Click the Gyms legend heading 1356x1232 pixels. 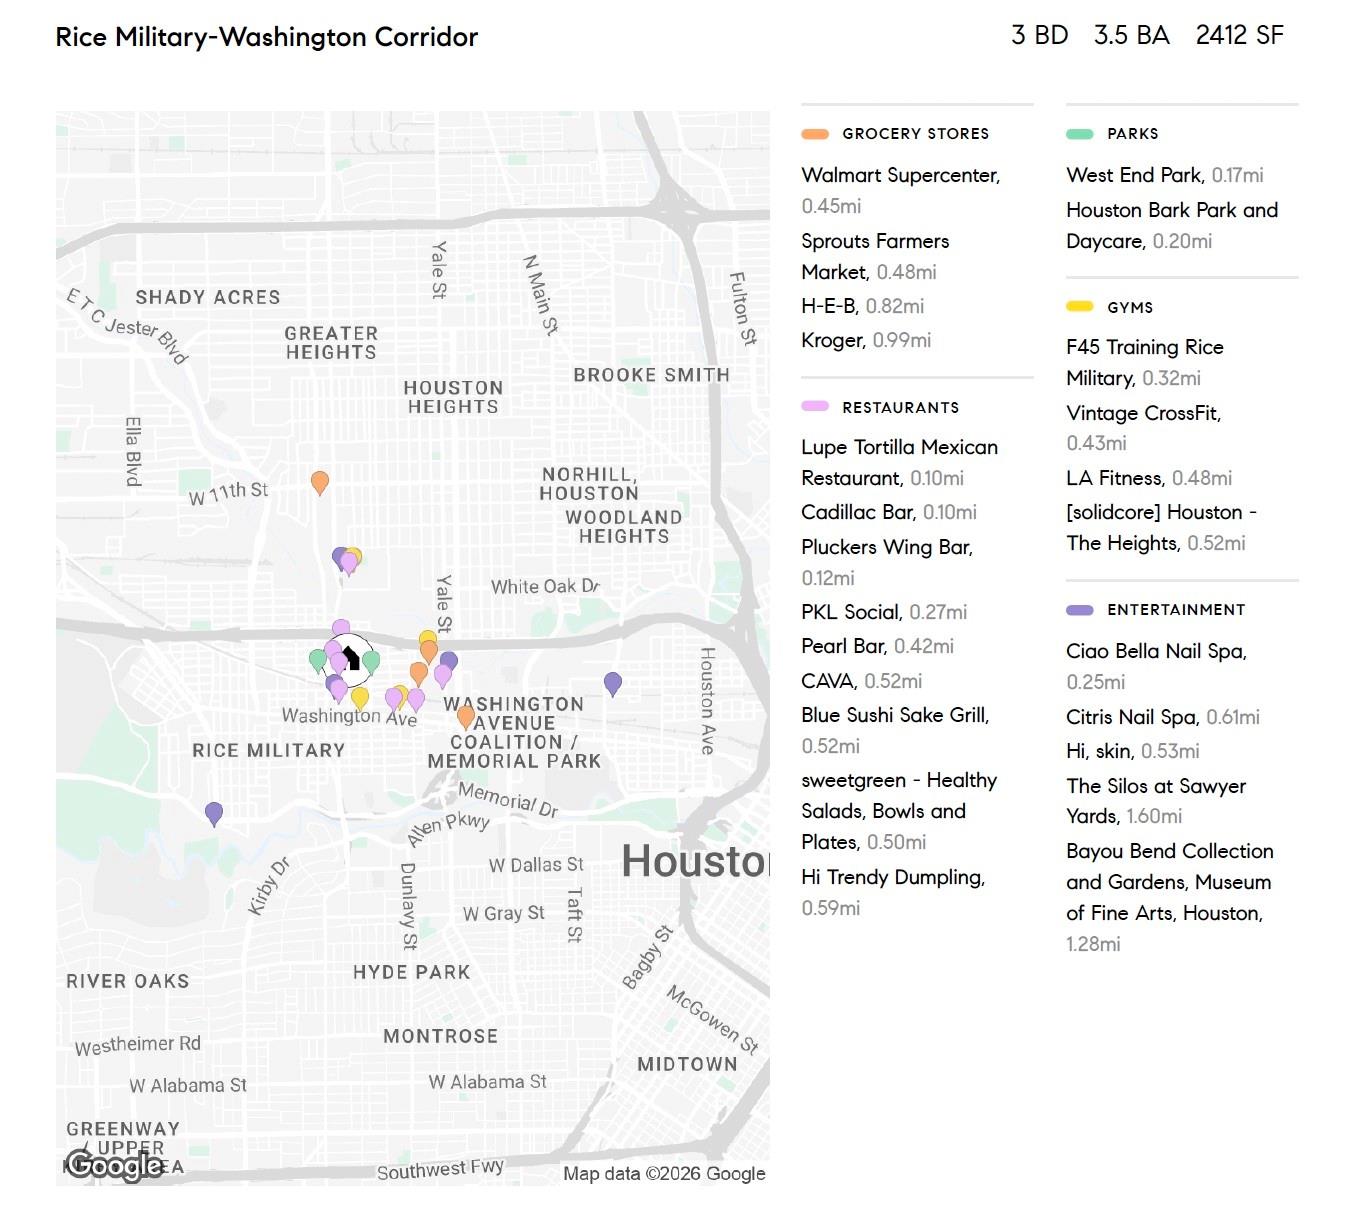1130,307
